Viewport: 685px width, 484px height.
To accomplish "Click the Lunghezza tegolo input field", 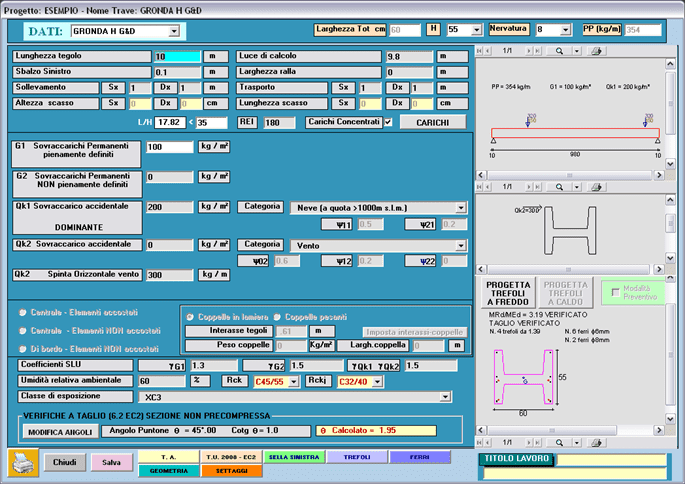I will click(x=177, y=56).
